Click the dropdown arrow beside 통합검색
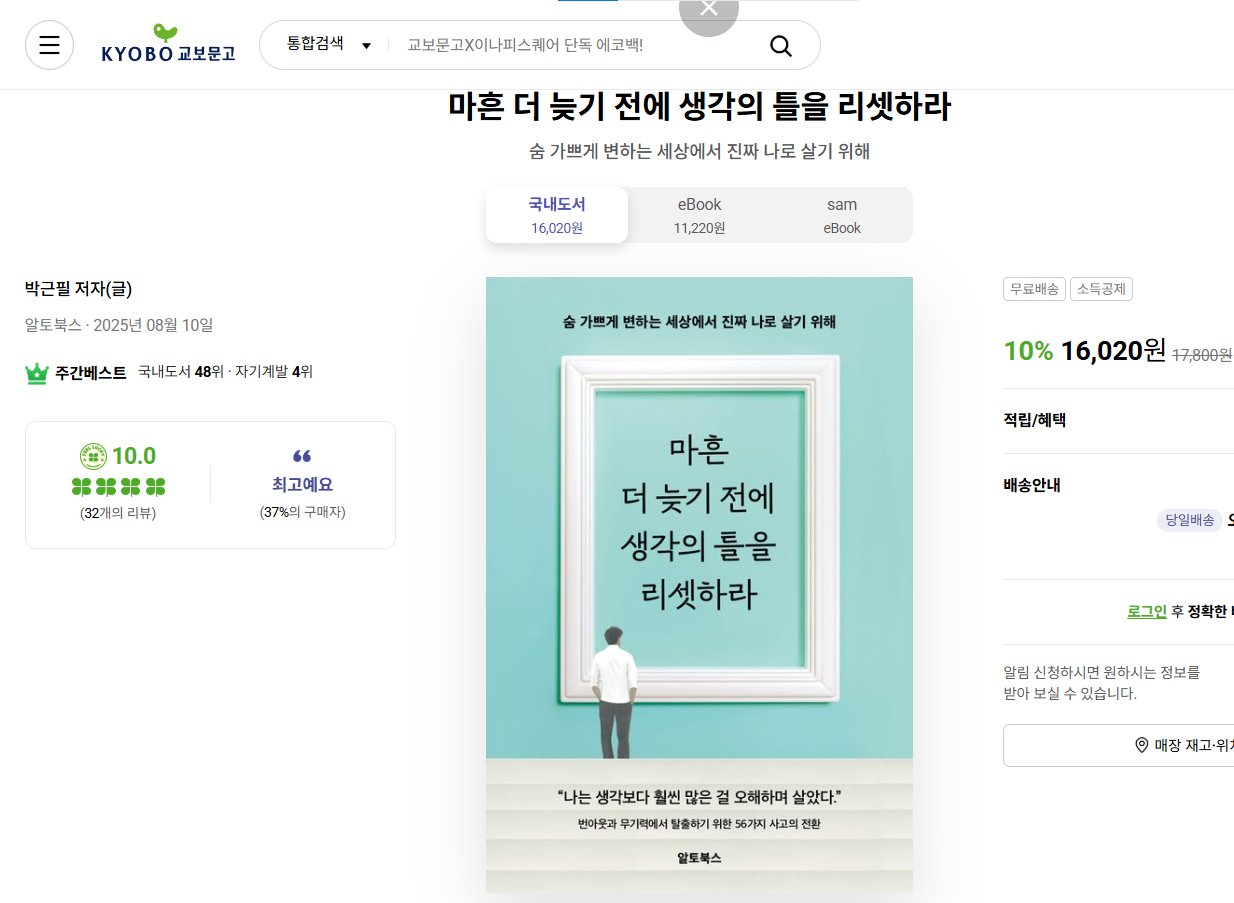 [x=366, y=46]
